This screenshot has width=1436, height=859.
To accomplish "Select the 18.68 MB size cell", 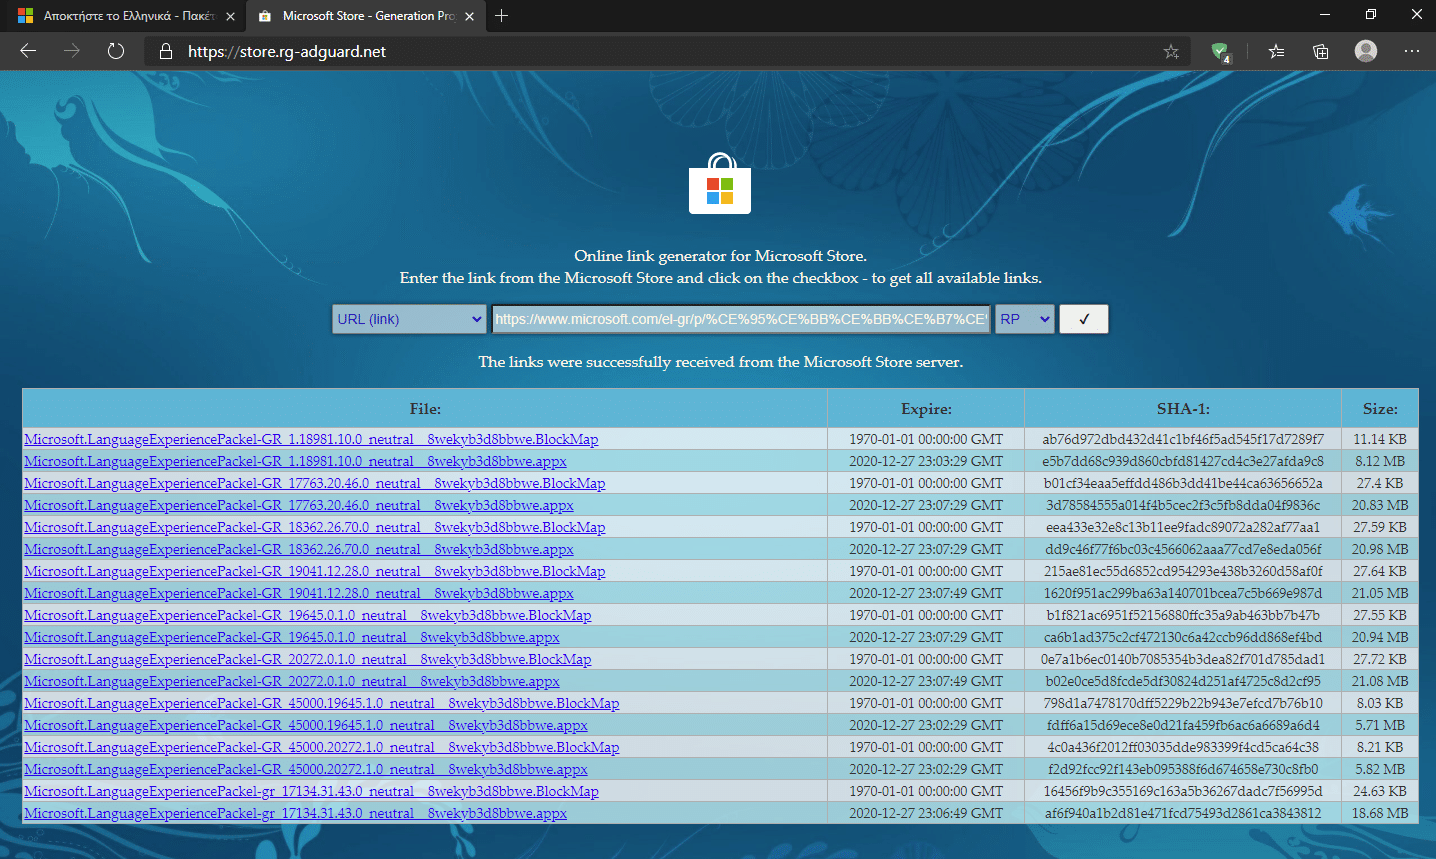I will coord(1380,813).
